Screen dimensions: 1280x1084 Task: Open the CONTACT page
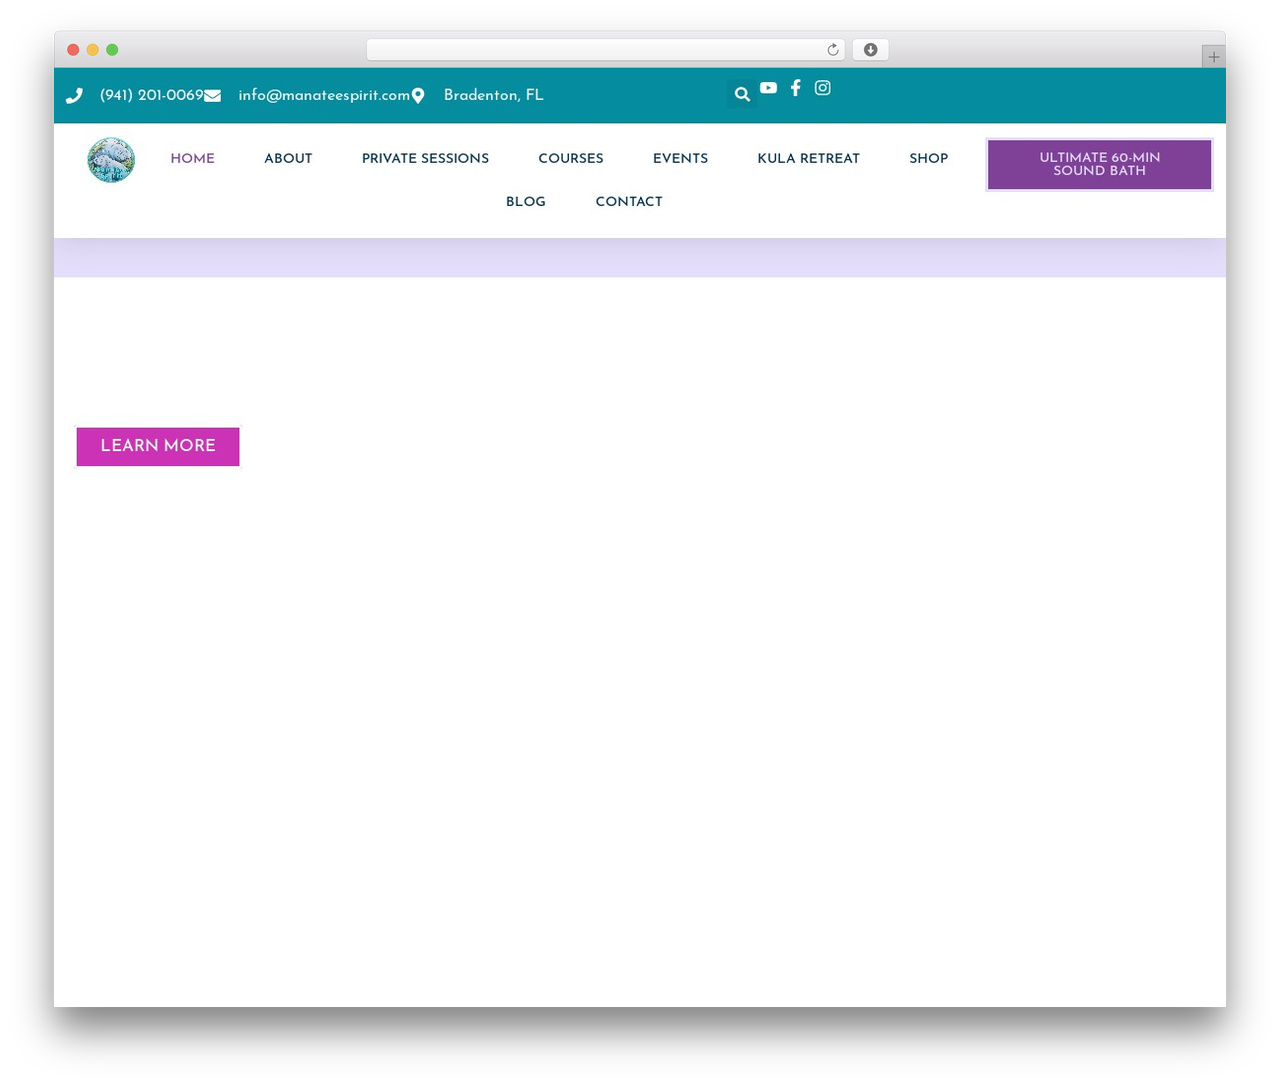629,201
